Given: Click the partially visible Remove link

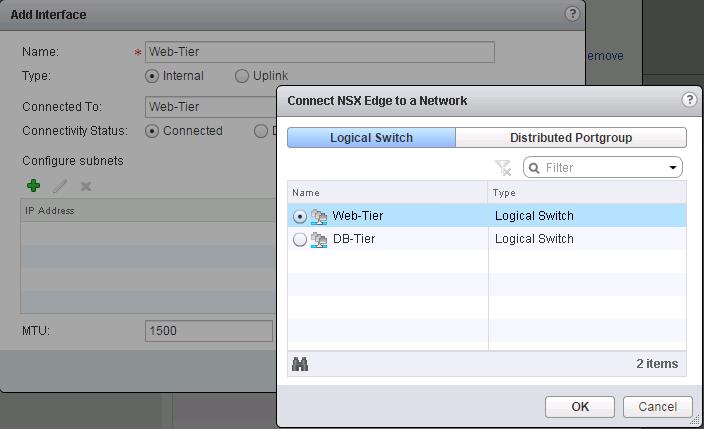Looking at the screenshot, I should click(x=605, y=56).
